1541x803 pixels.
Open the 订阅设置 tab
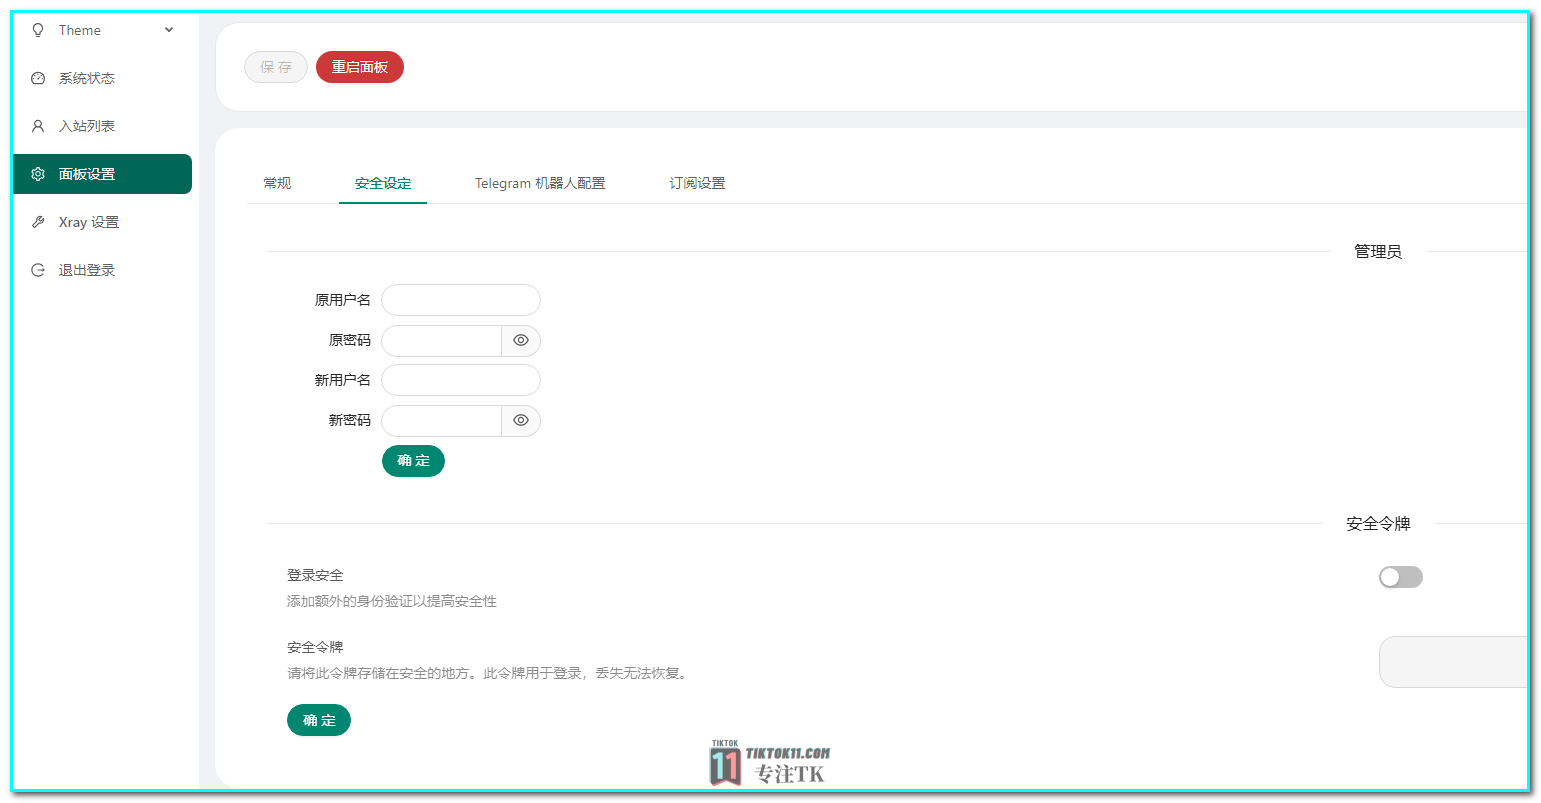[697, 183]
